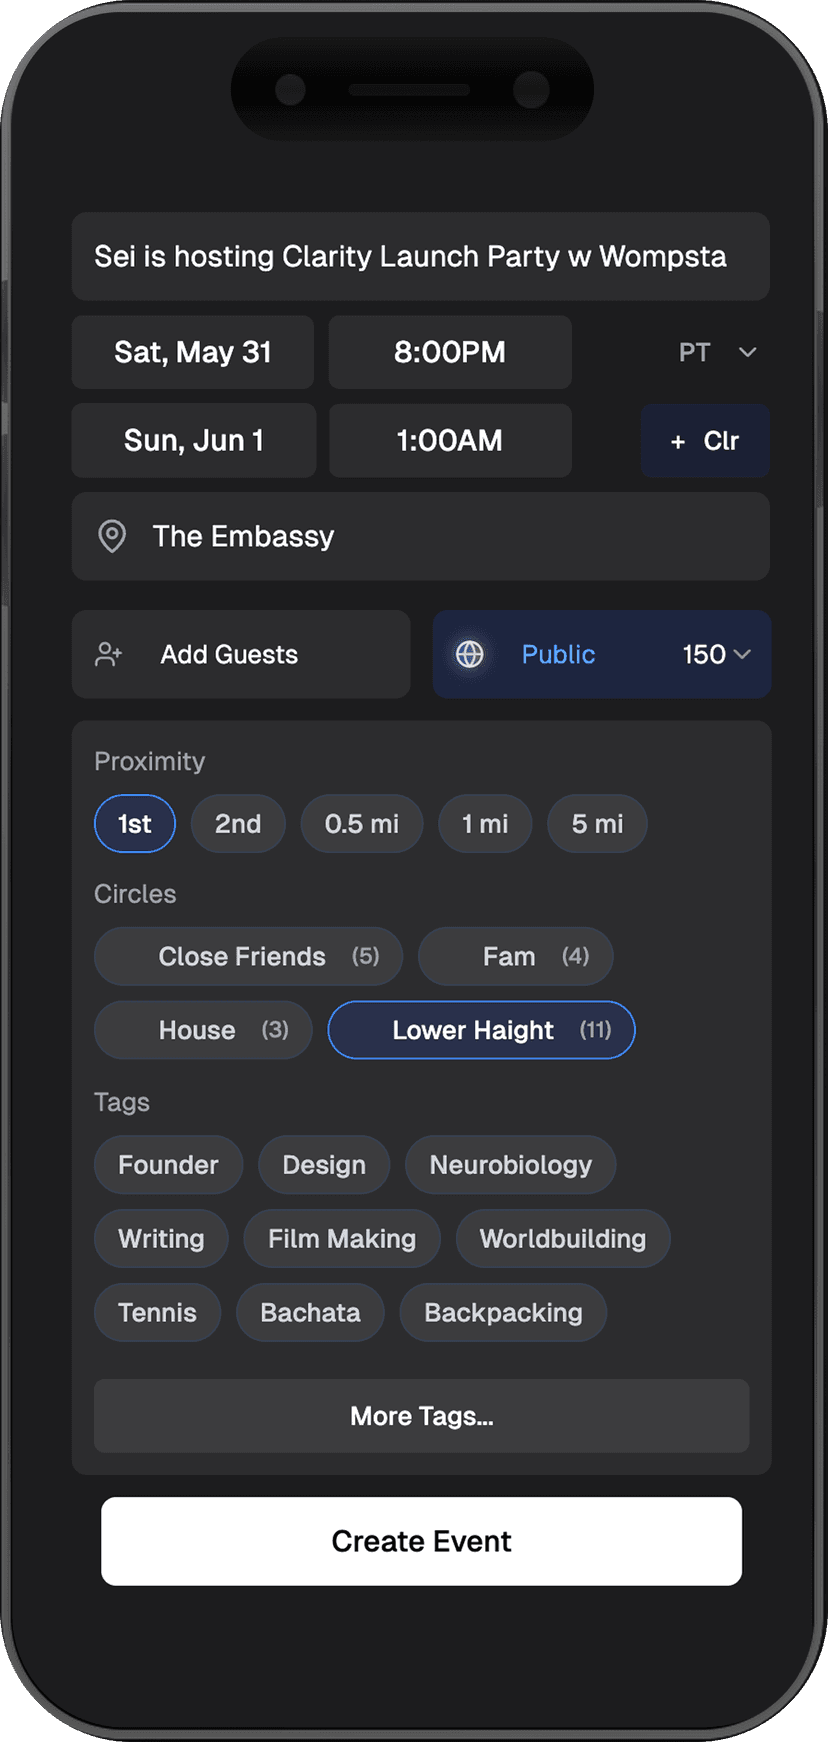Change the Sat, May 31 start date
The height and width of the screenshot is (1742, 828).
pyautogui.click(x=193, y=352)
